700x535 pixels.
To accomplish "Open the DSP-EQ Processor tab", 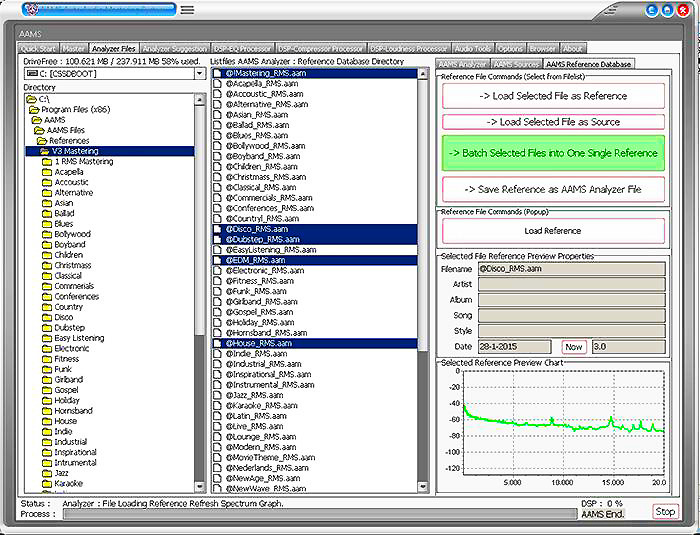I will tap(242, 49).
